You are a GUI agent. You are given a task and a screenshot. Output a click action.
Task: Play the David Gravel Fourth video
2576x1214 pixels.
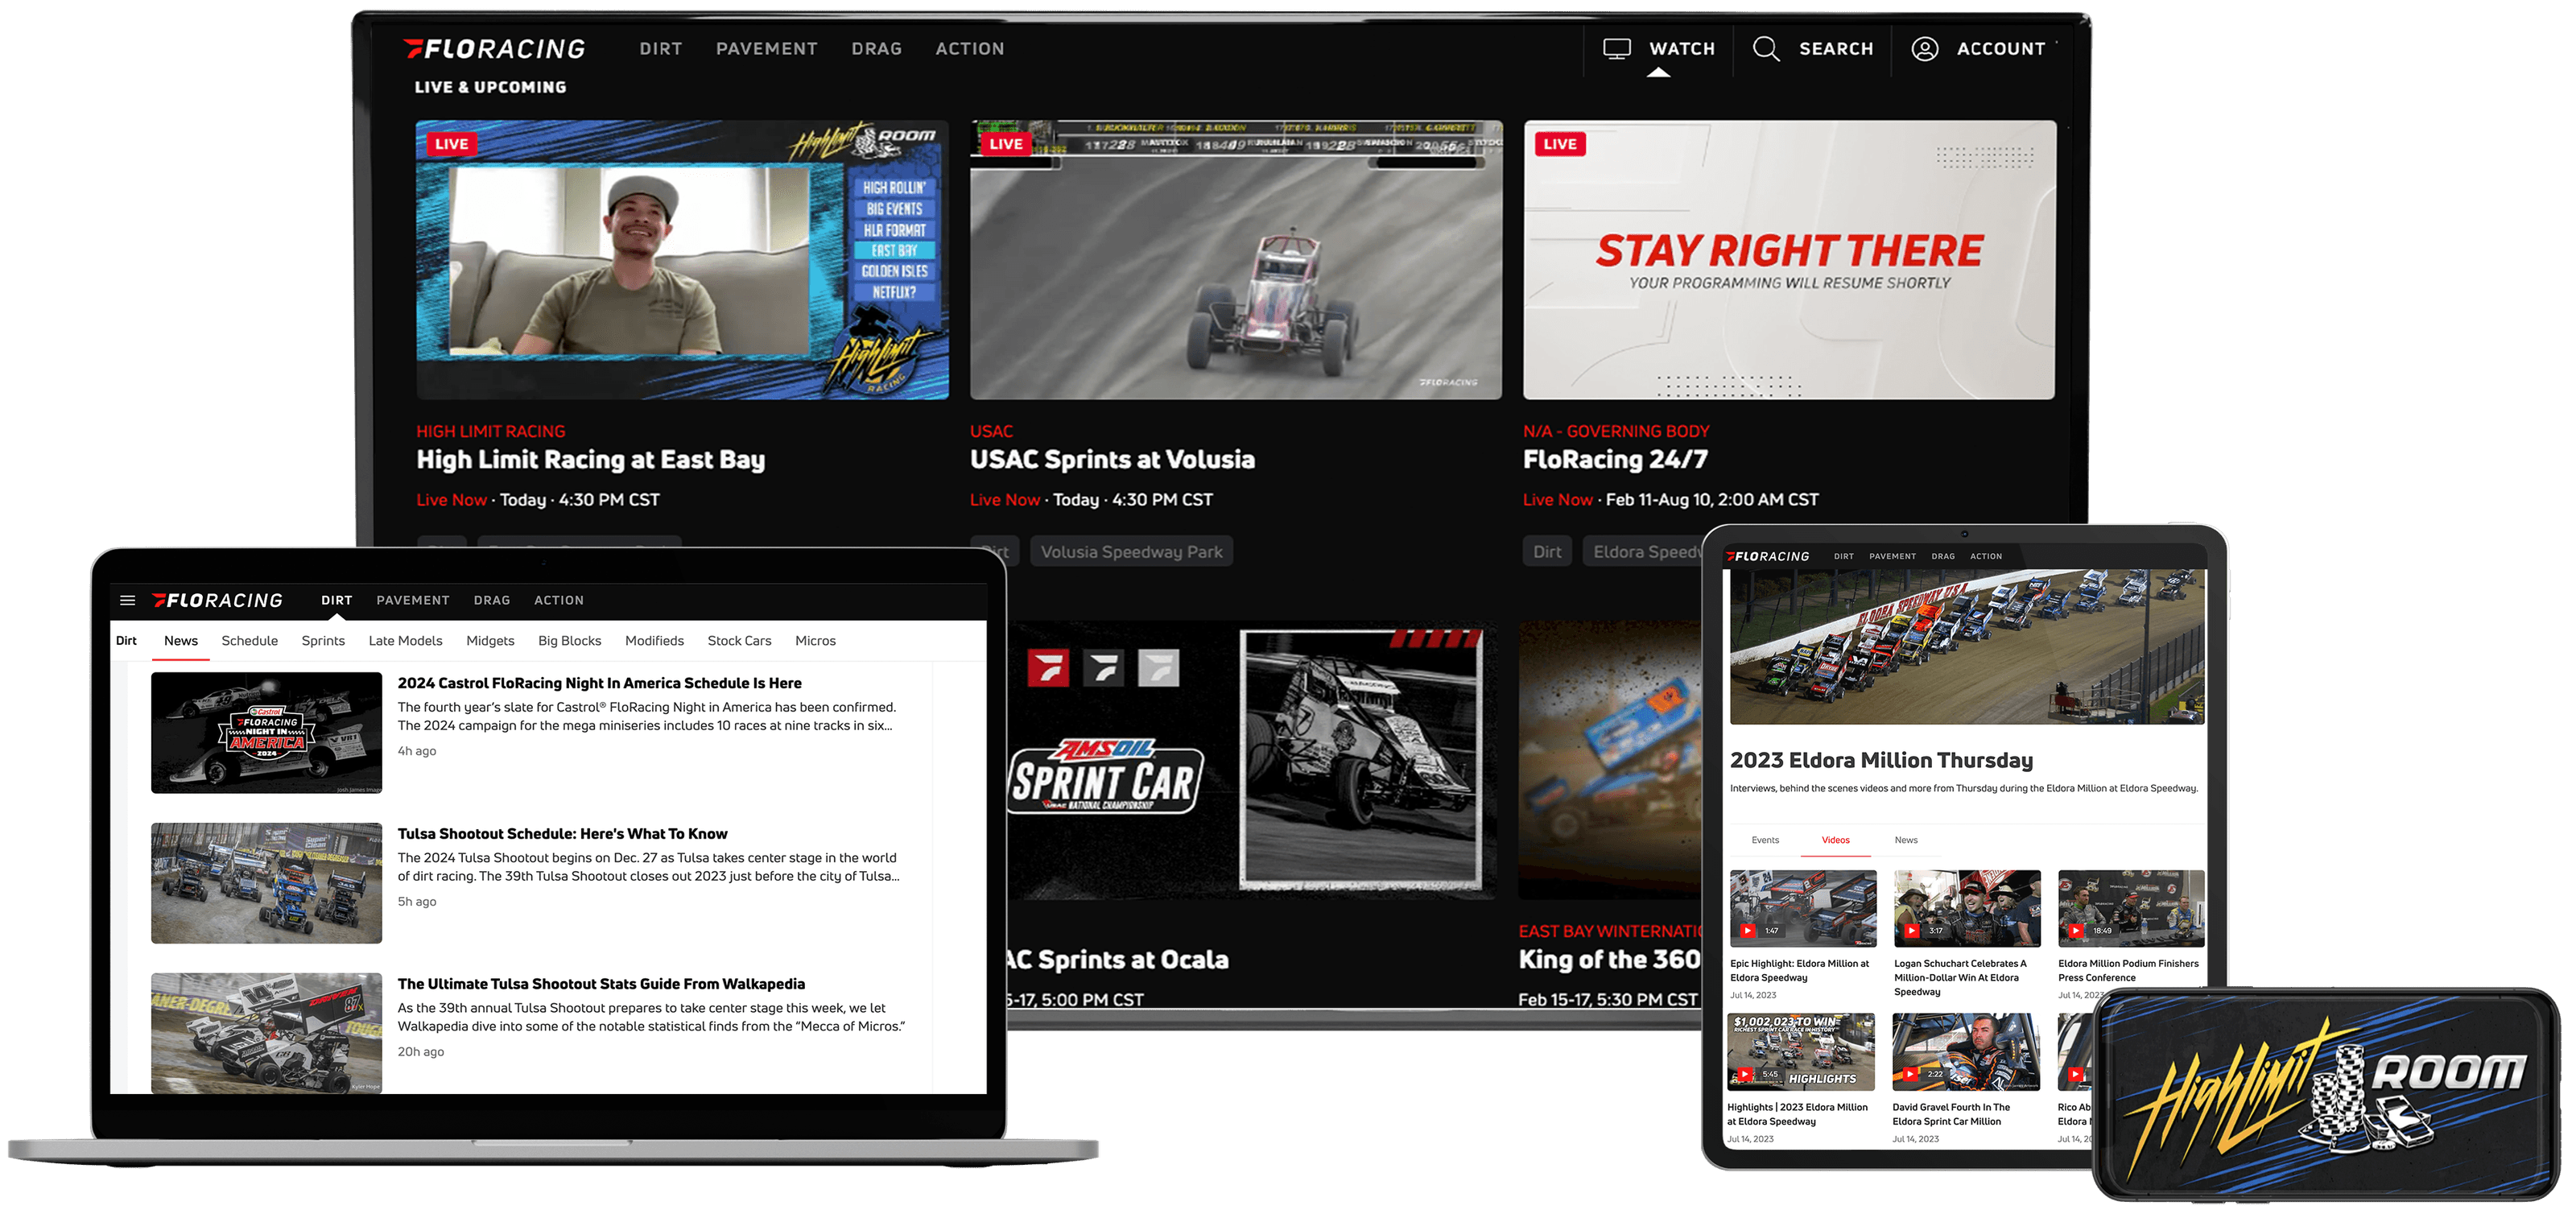coord(1909,1074)
